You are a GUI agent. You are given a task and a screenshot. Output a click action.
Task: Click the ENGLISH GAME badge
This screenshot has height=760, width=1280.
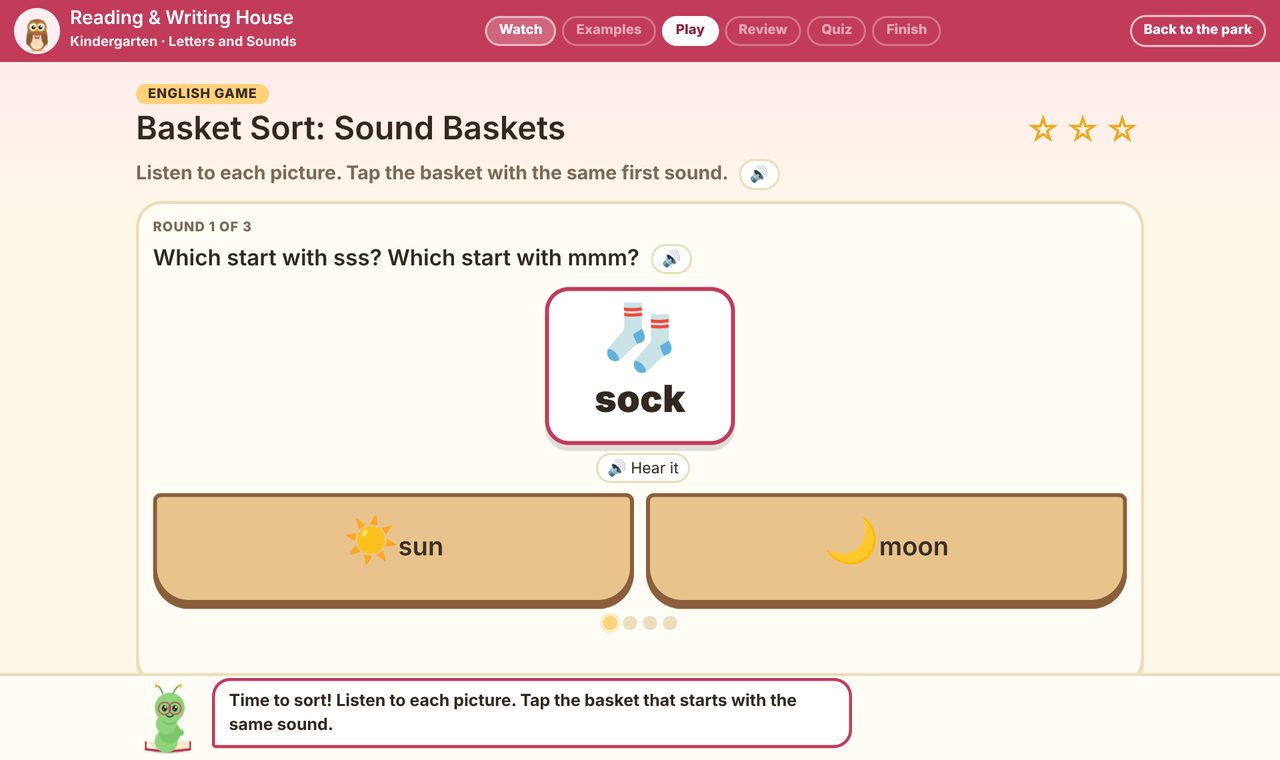(202, 94)
